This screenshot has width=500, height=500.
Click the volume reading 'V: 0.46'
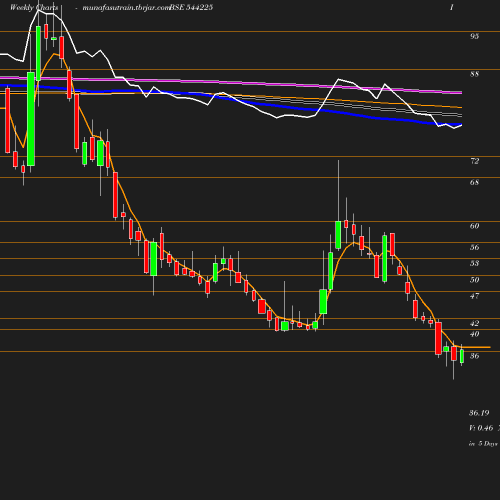click(481, 428)
